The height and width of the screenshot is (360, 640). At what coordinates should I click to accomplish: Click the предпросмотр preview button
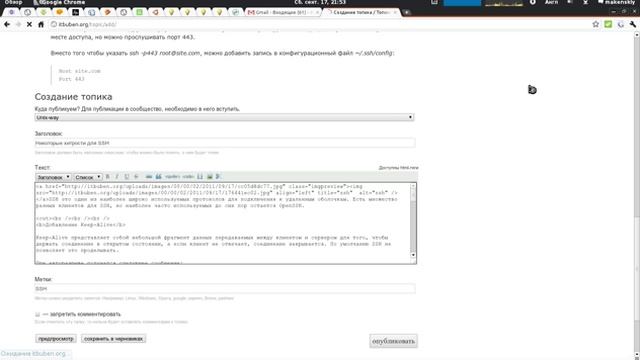[x=56, y=339]
